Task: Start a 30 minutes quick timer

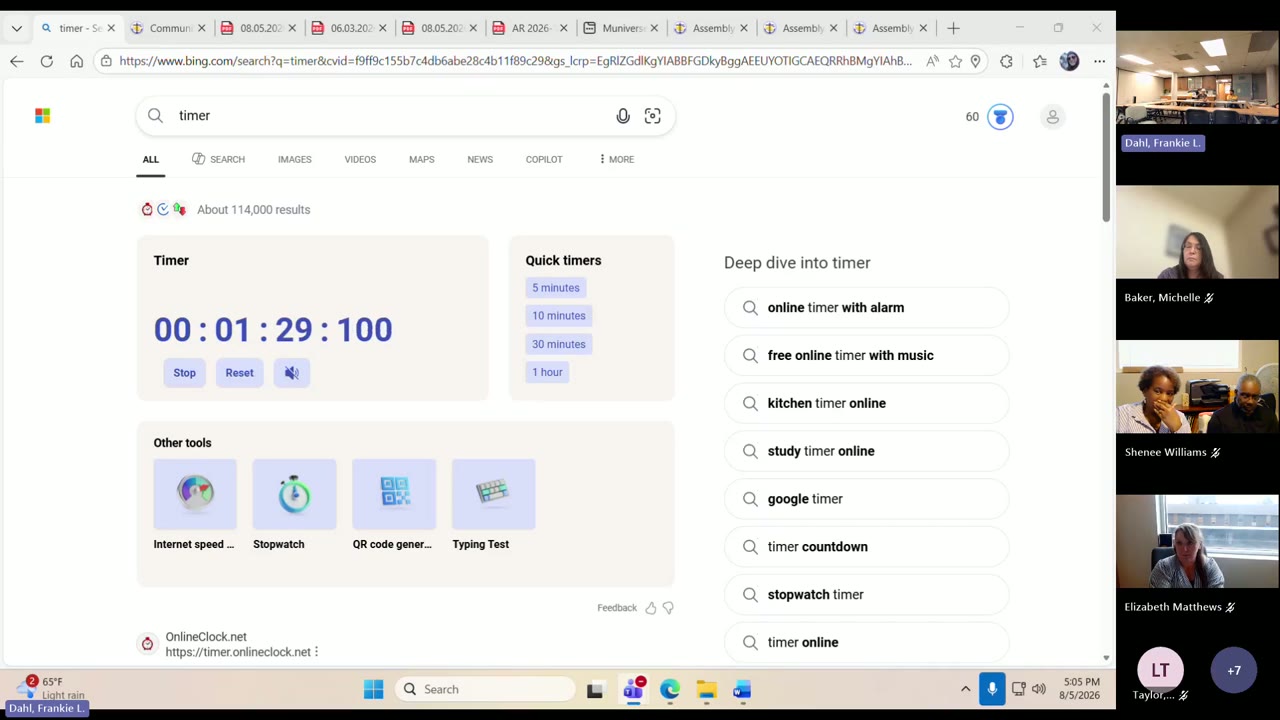Action: 558,344
